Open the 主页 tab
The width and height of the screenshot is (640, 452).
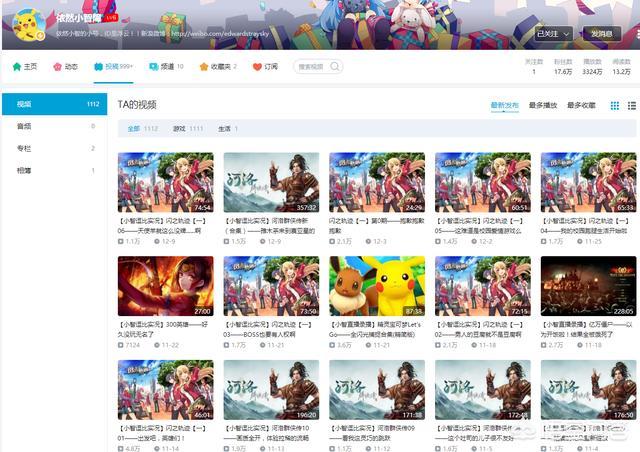click(x=25, y=67)
